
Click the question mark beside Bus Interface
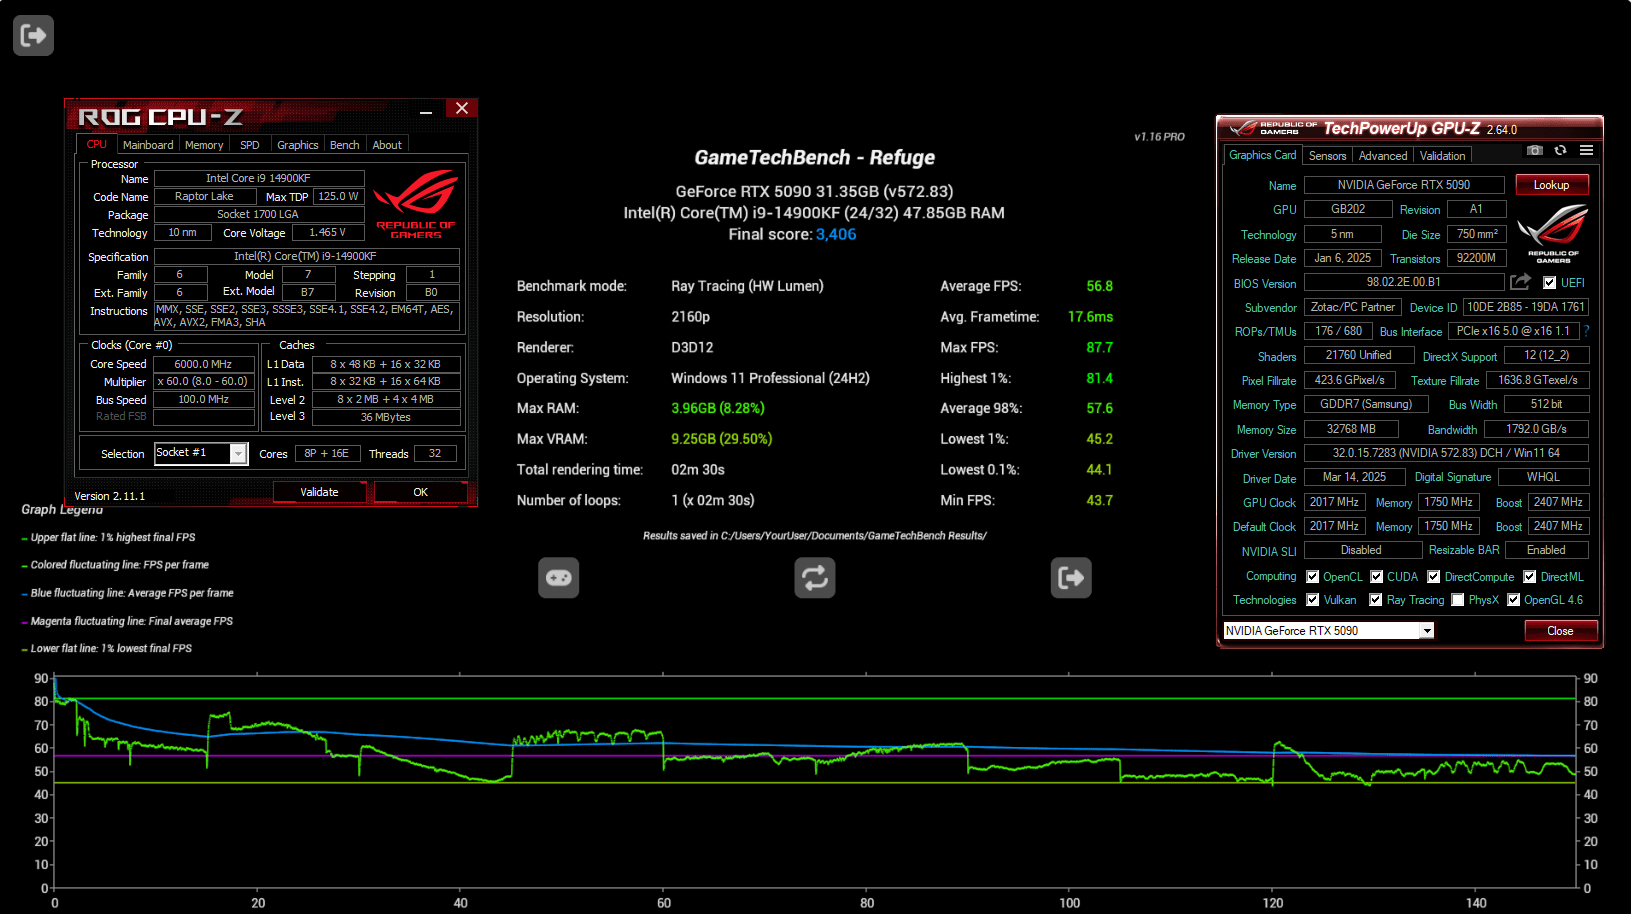(x=1586, y=331)
